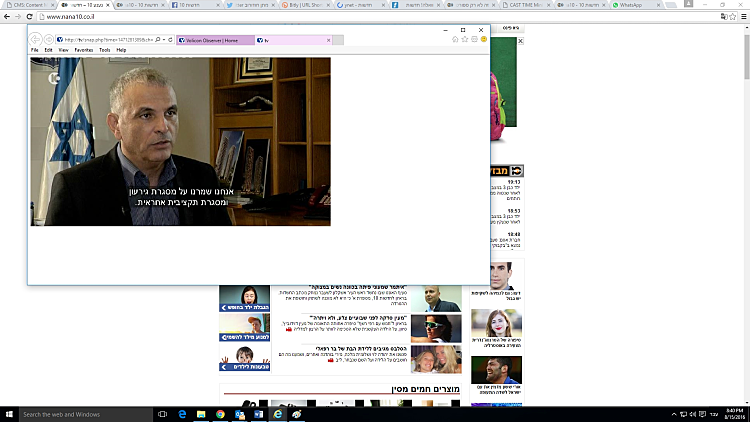Open the File menu in Internet Explorer
This screenshot has height=422, width=750.
click(35, 49)
